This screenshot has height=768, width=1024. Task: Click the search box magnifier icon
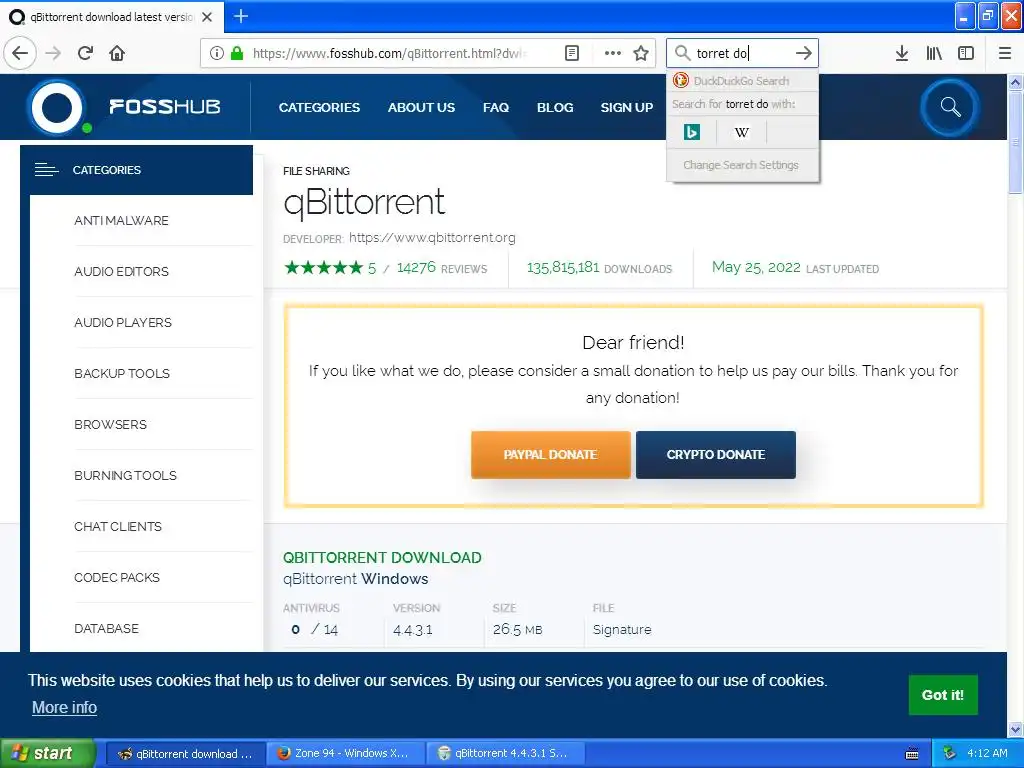[x=682, y=53]
